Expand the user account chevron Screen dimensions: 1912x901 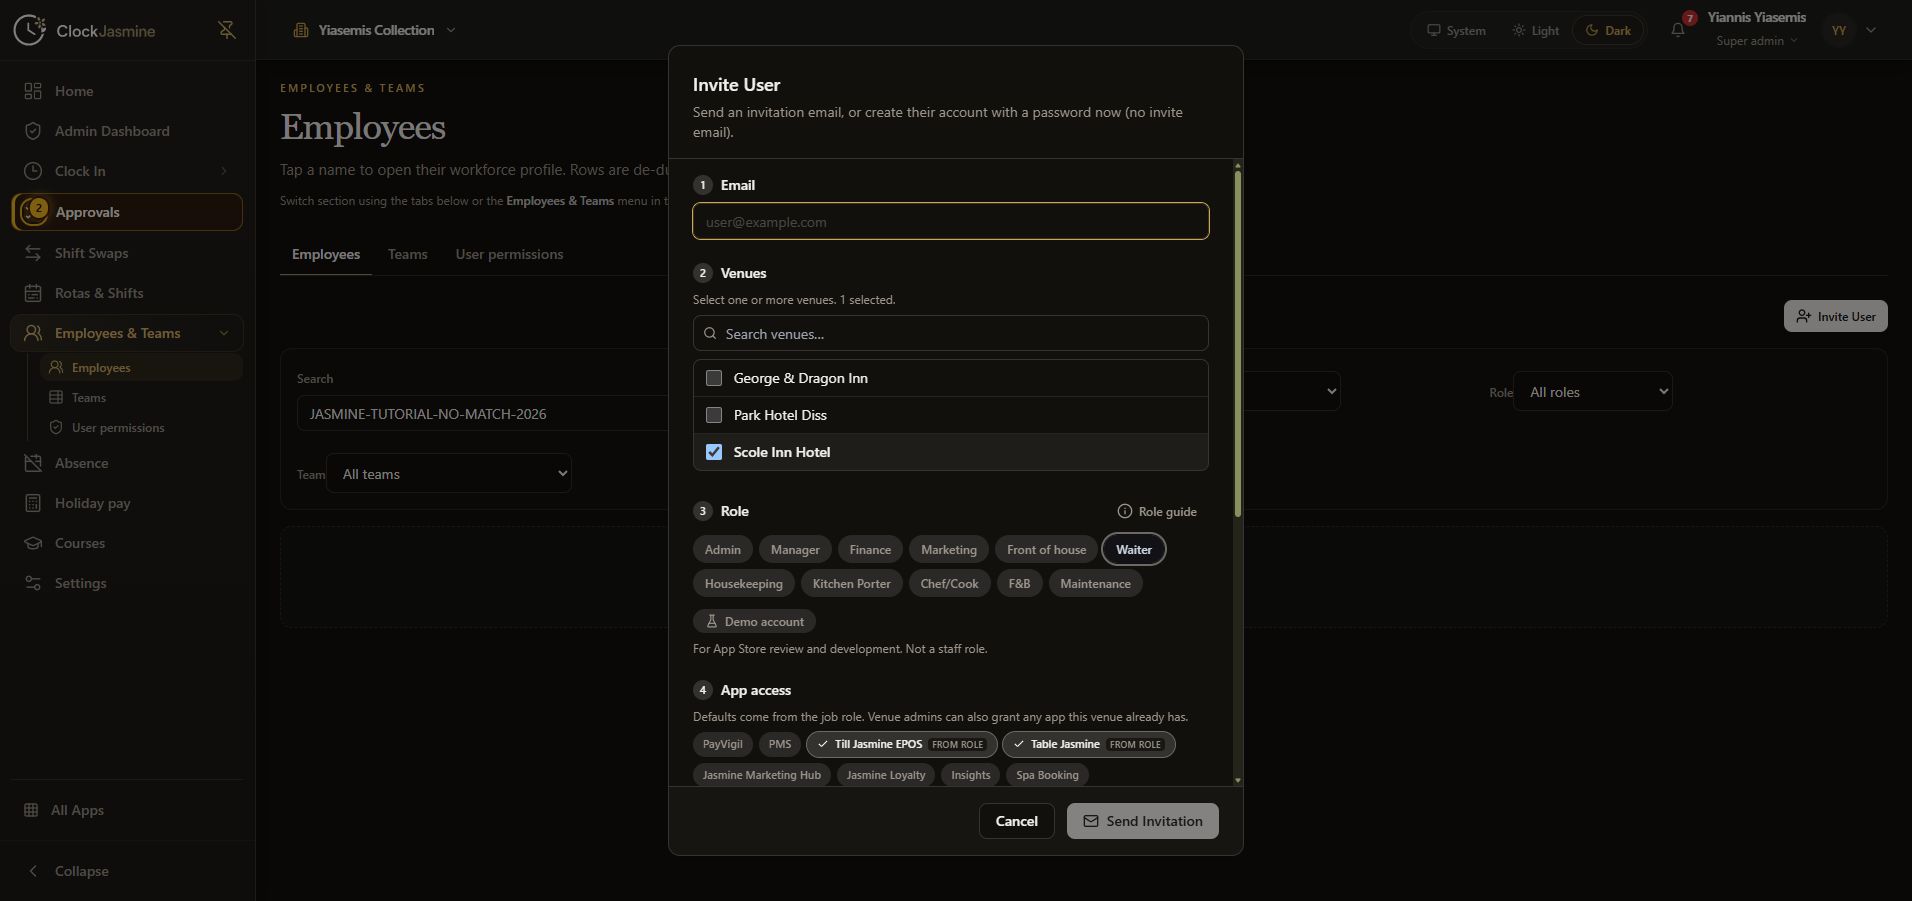pos(1871,30)
